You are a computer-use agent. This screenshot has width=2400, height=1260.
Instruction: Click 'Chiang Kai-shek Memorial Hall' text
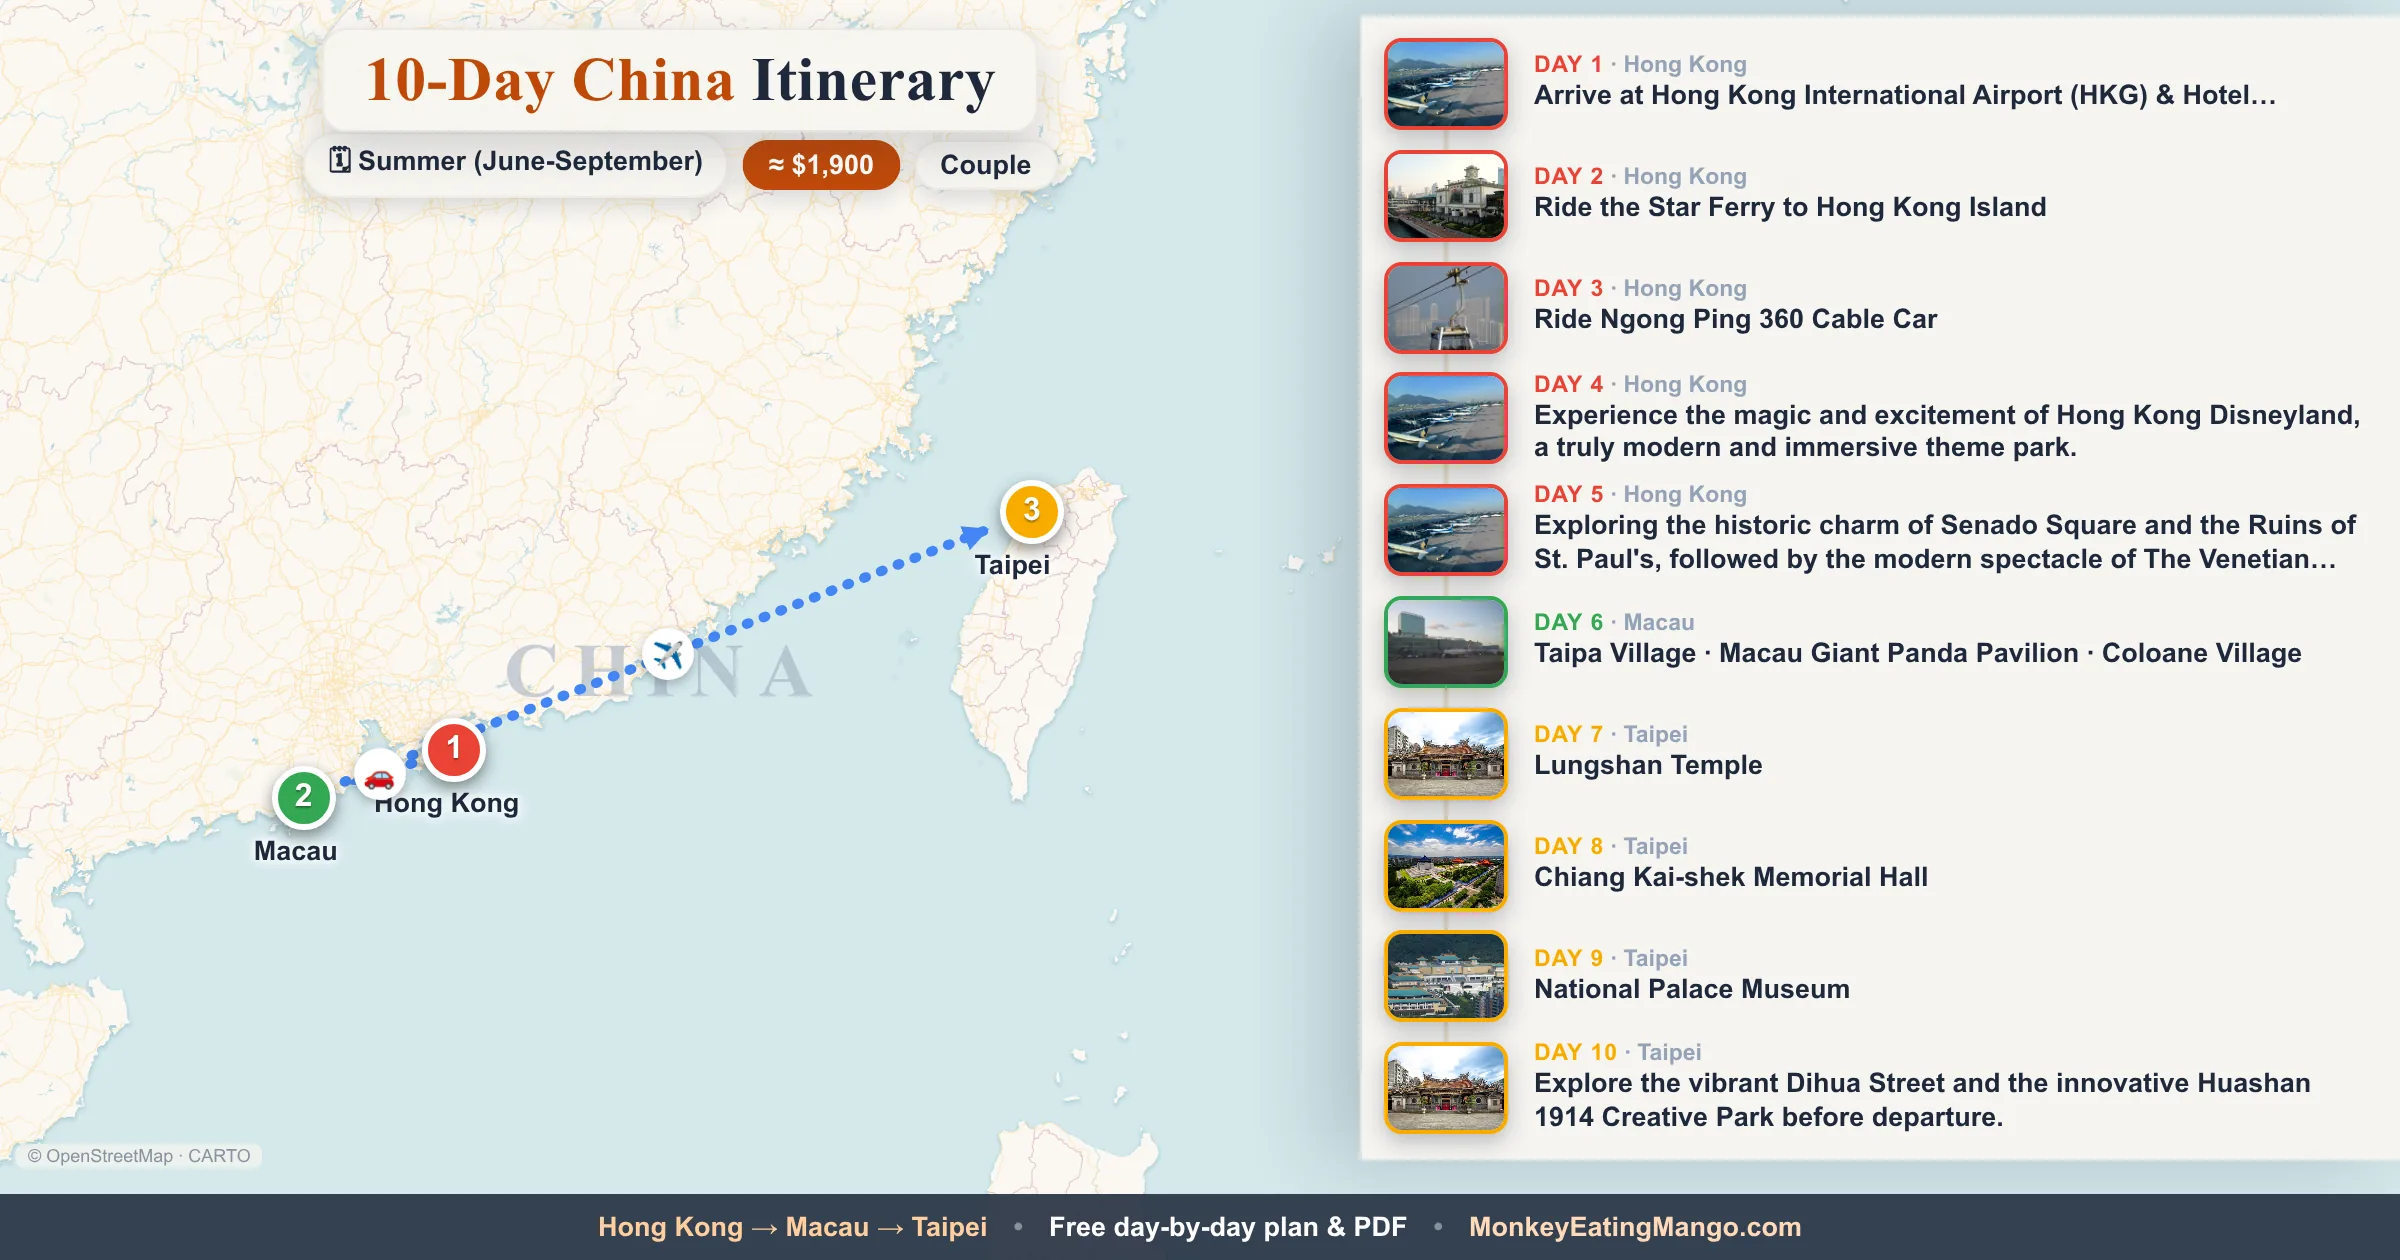1731,877
